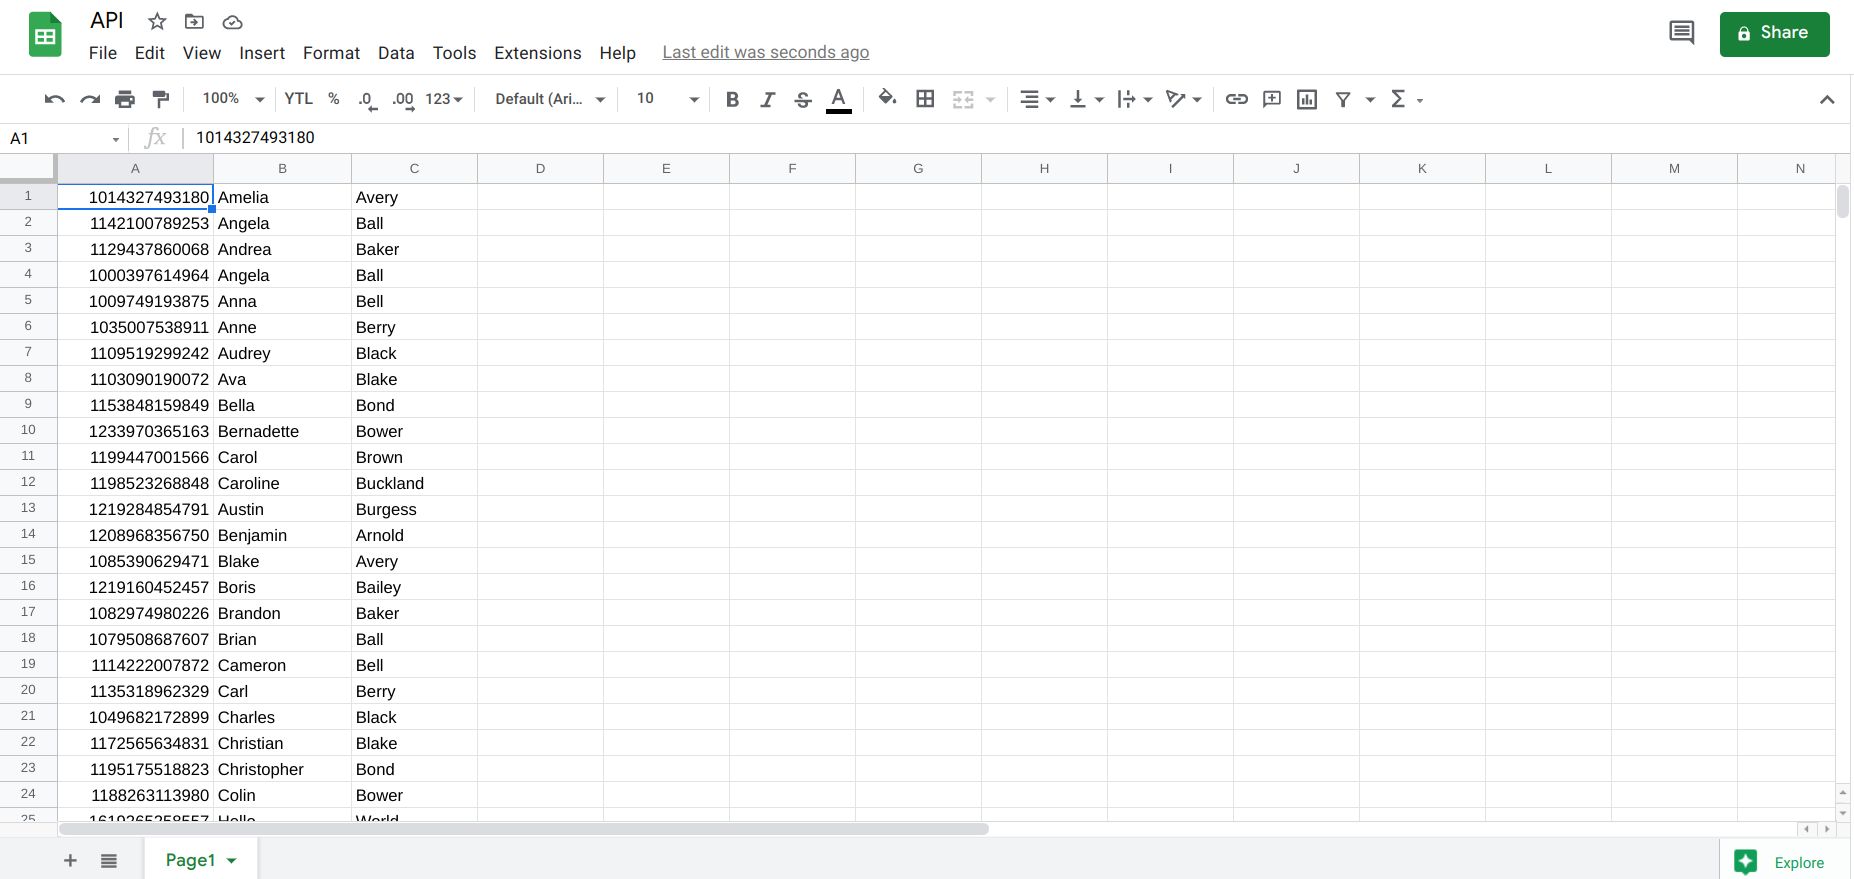Open the Data menu
Screen dimensions: 1854x879
tap(396, 53)
